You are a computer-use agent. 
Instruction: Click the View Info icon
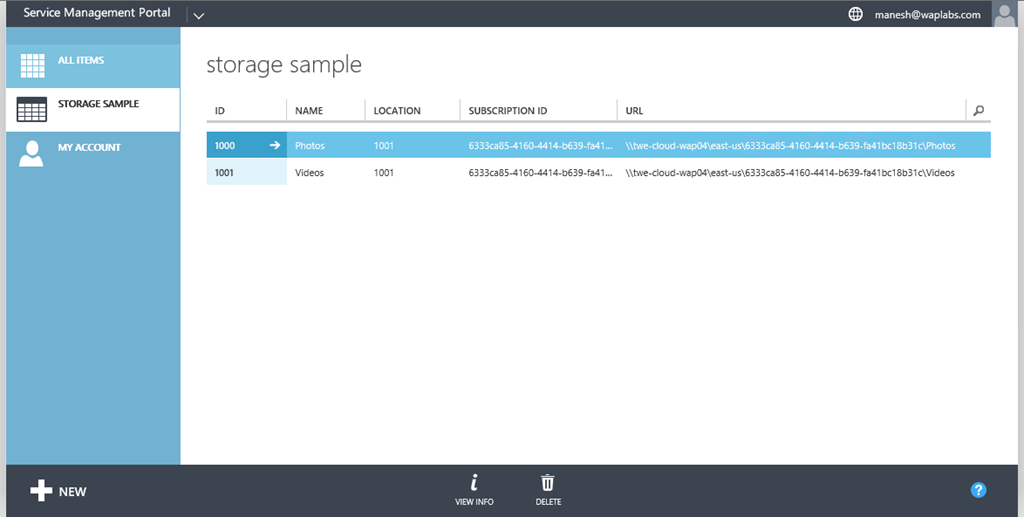pos(473,483)
